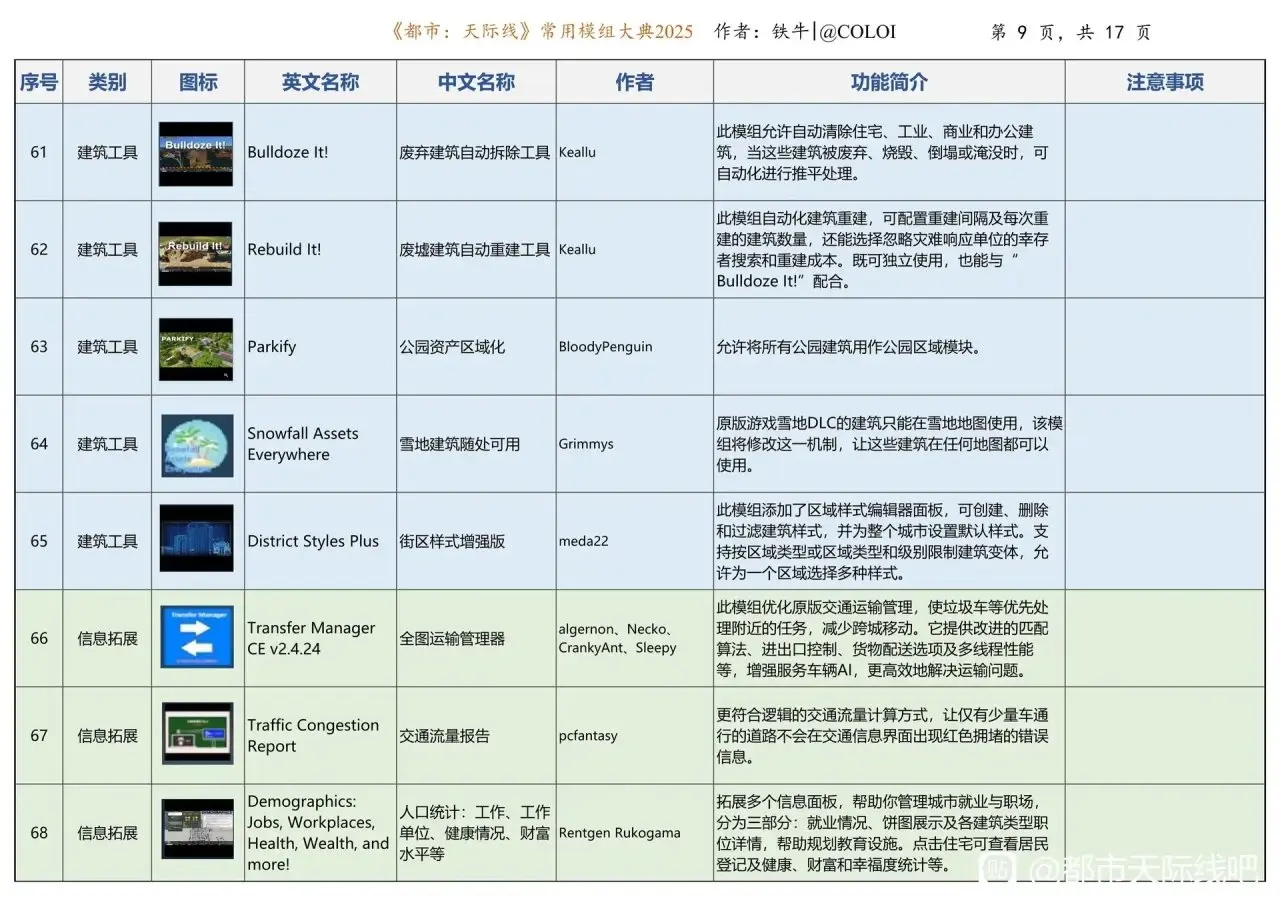Click the 功能简介 column header
This screenshot has width=1280, height=905.
(x=888, y=82)
